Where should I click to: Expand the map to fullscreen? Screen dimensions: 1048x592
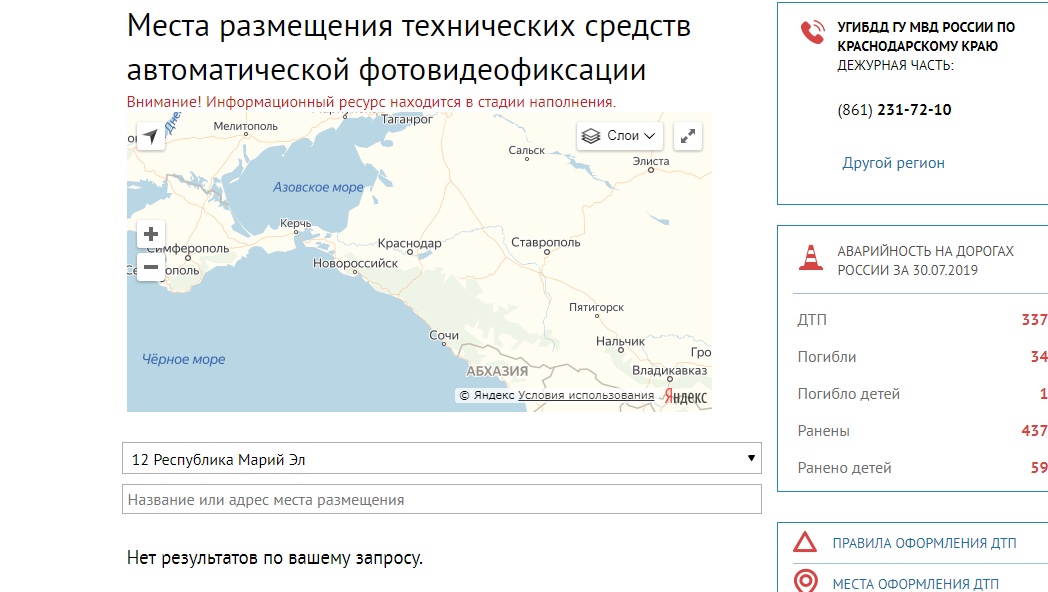pos(688,136)
